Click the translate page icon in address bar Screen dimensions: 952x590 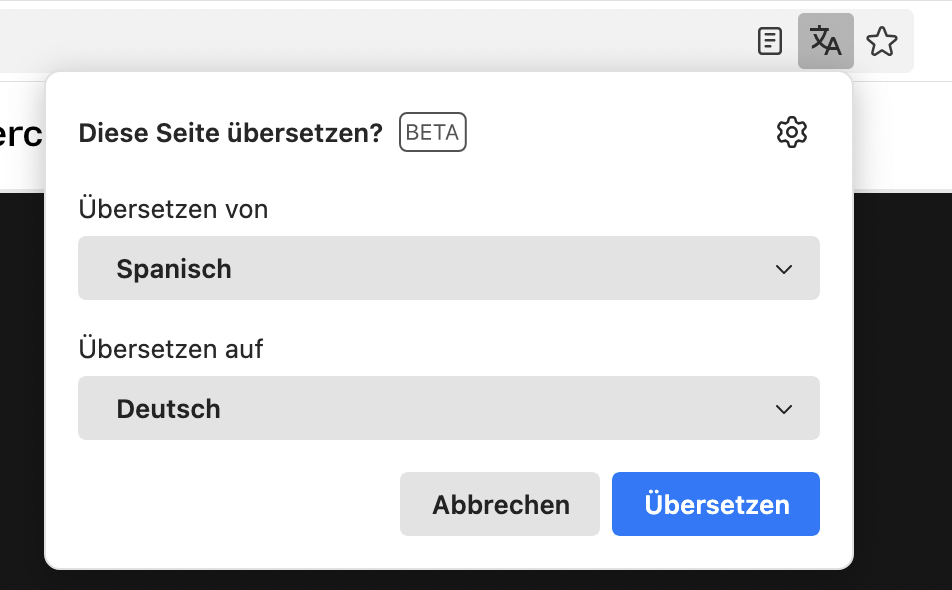pyautogui.click(x=826, y=41)
